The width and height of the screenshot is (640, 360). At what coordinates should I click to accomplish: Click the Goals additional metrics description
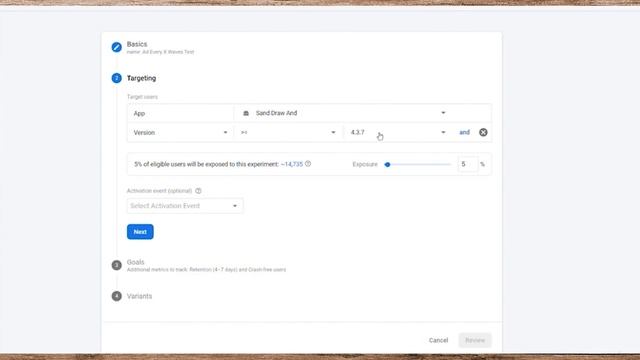[x=206, y=270]
